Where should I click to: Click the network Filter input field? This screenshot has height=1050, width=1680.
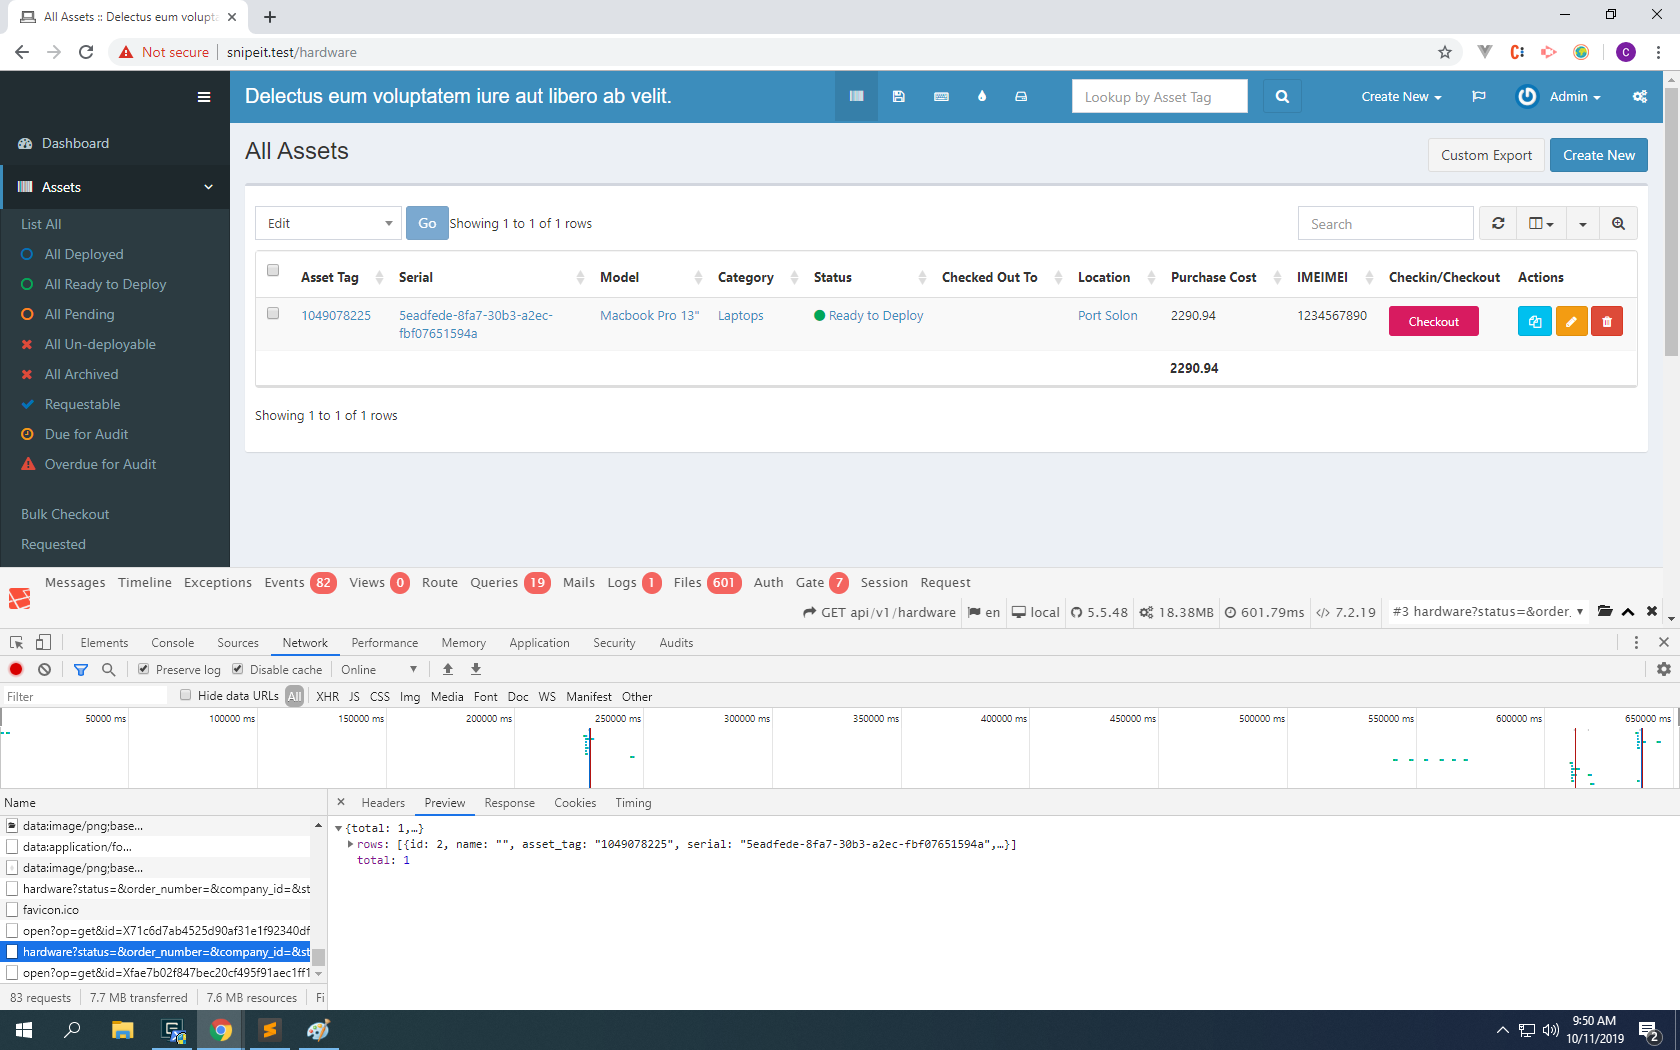click(x=84, y=696)
